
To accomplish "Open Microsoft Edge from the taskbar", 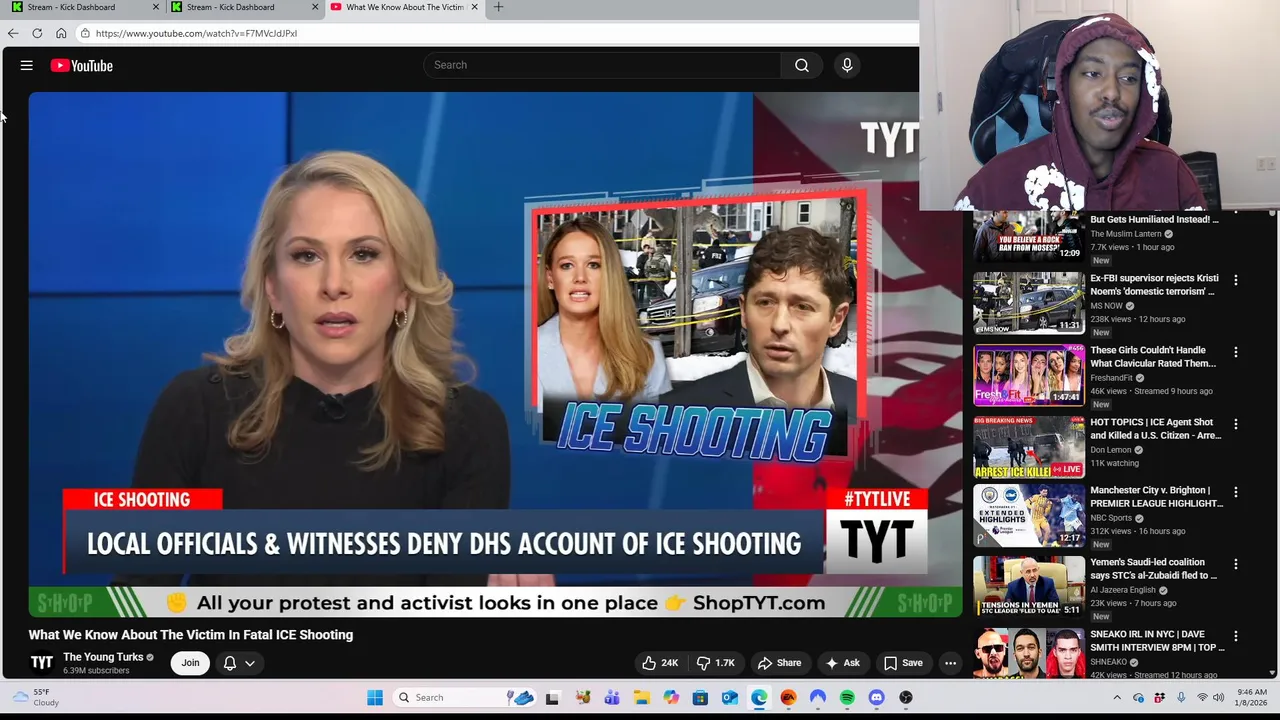I will pos(759,698).
